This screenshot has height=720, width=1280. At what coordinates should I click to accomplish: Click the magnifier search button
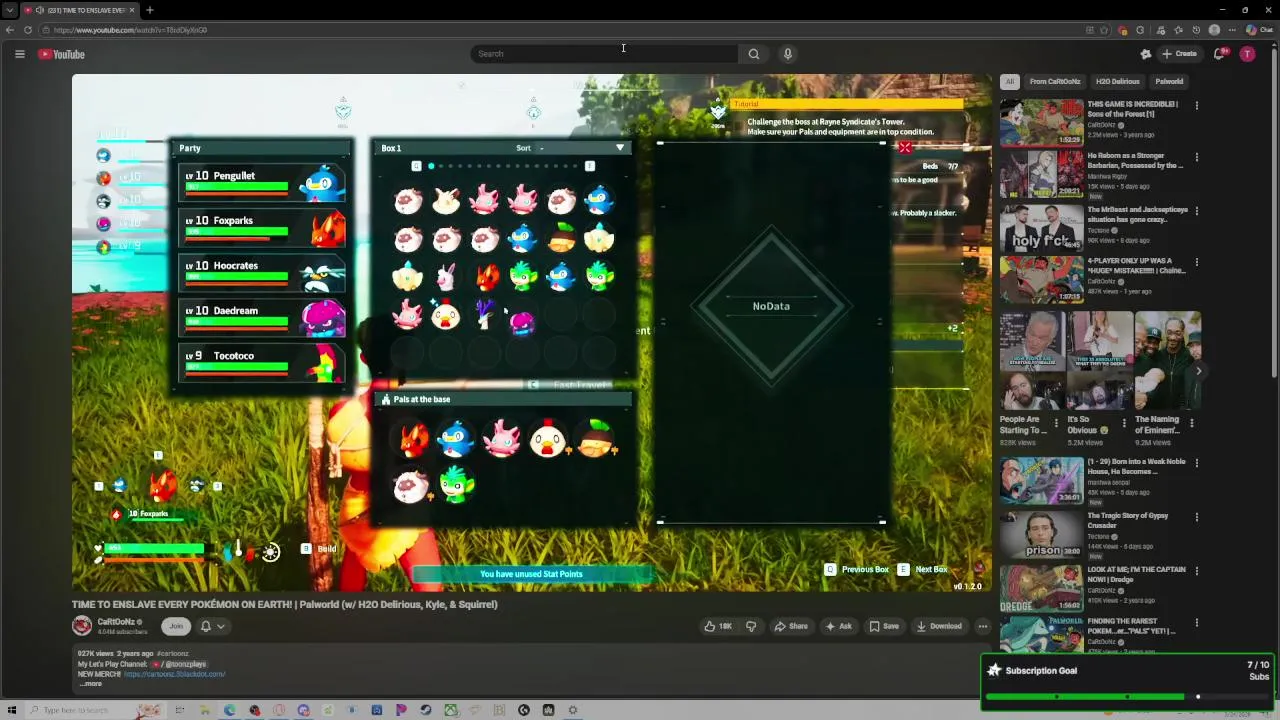(x=754, y=54)
